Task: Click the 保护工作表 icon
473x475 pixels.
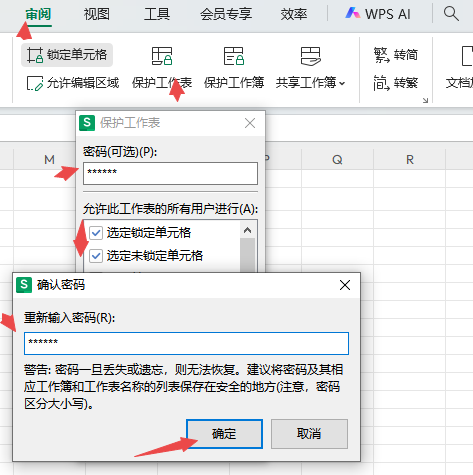Action: coord(162,56)
